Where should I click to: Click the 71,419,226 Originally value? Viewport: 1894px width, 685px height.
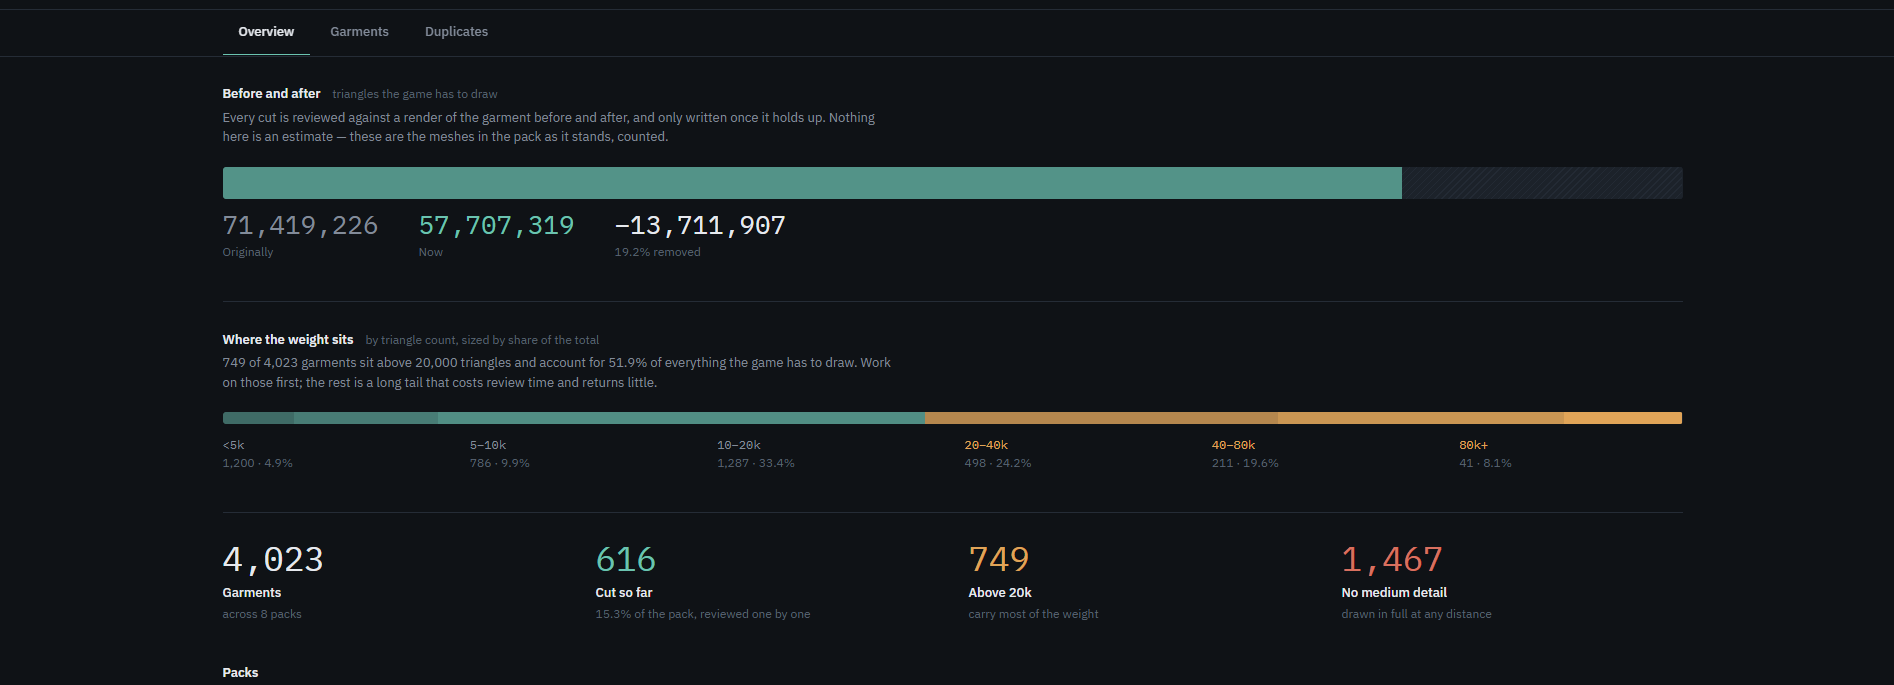pyautogui.click(x=300, y=226)
